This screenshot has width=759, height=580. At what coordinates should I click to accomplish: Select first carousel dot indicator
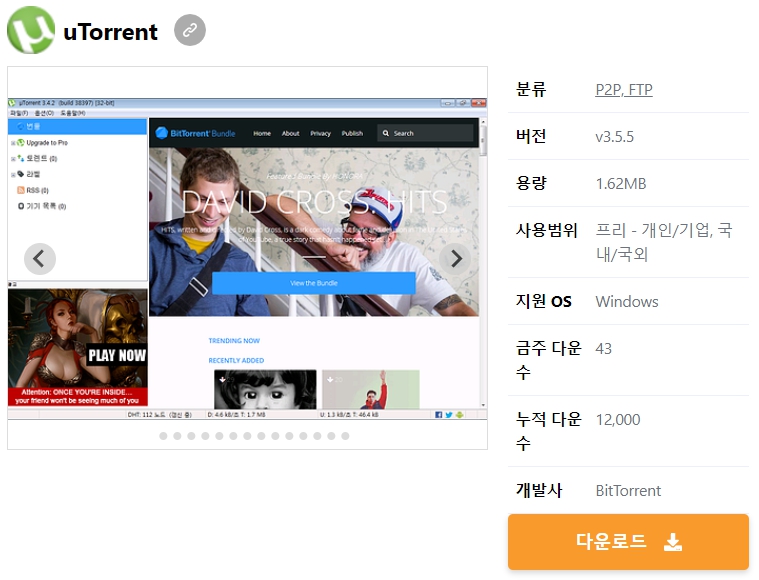pyautogui.click(x=164, y=436)
